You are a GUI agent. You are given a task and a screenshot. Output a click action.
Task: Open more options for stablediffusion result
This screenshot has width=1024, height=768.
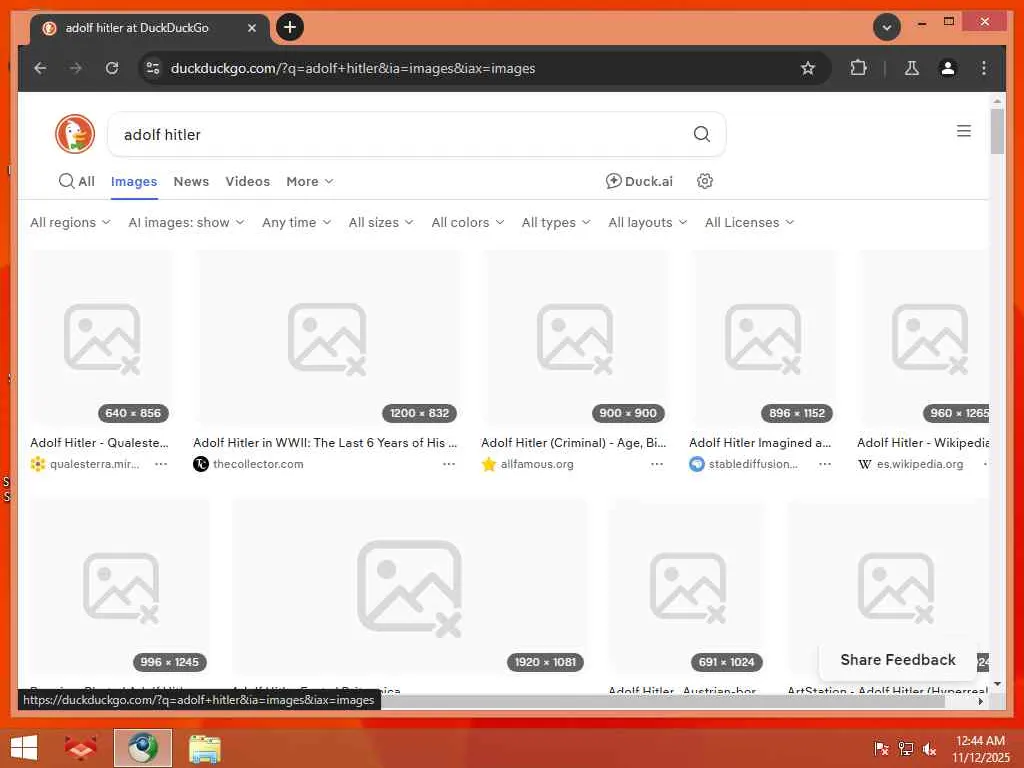pos(825,464)
